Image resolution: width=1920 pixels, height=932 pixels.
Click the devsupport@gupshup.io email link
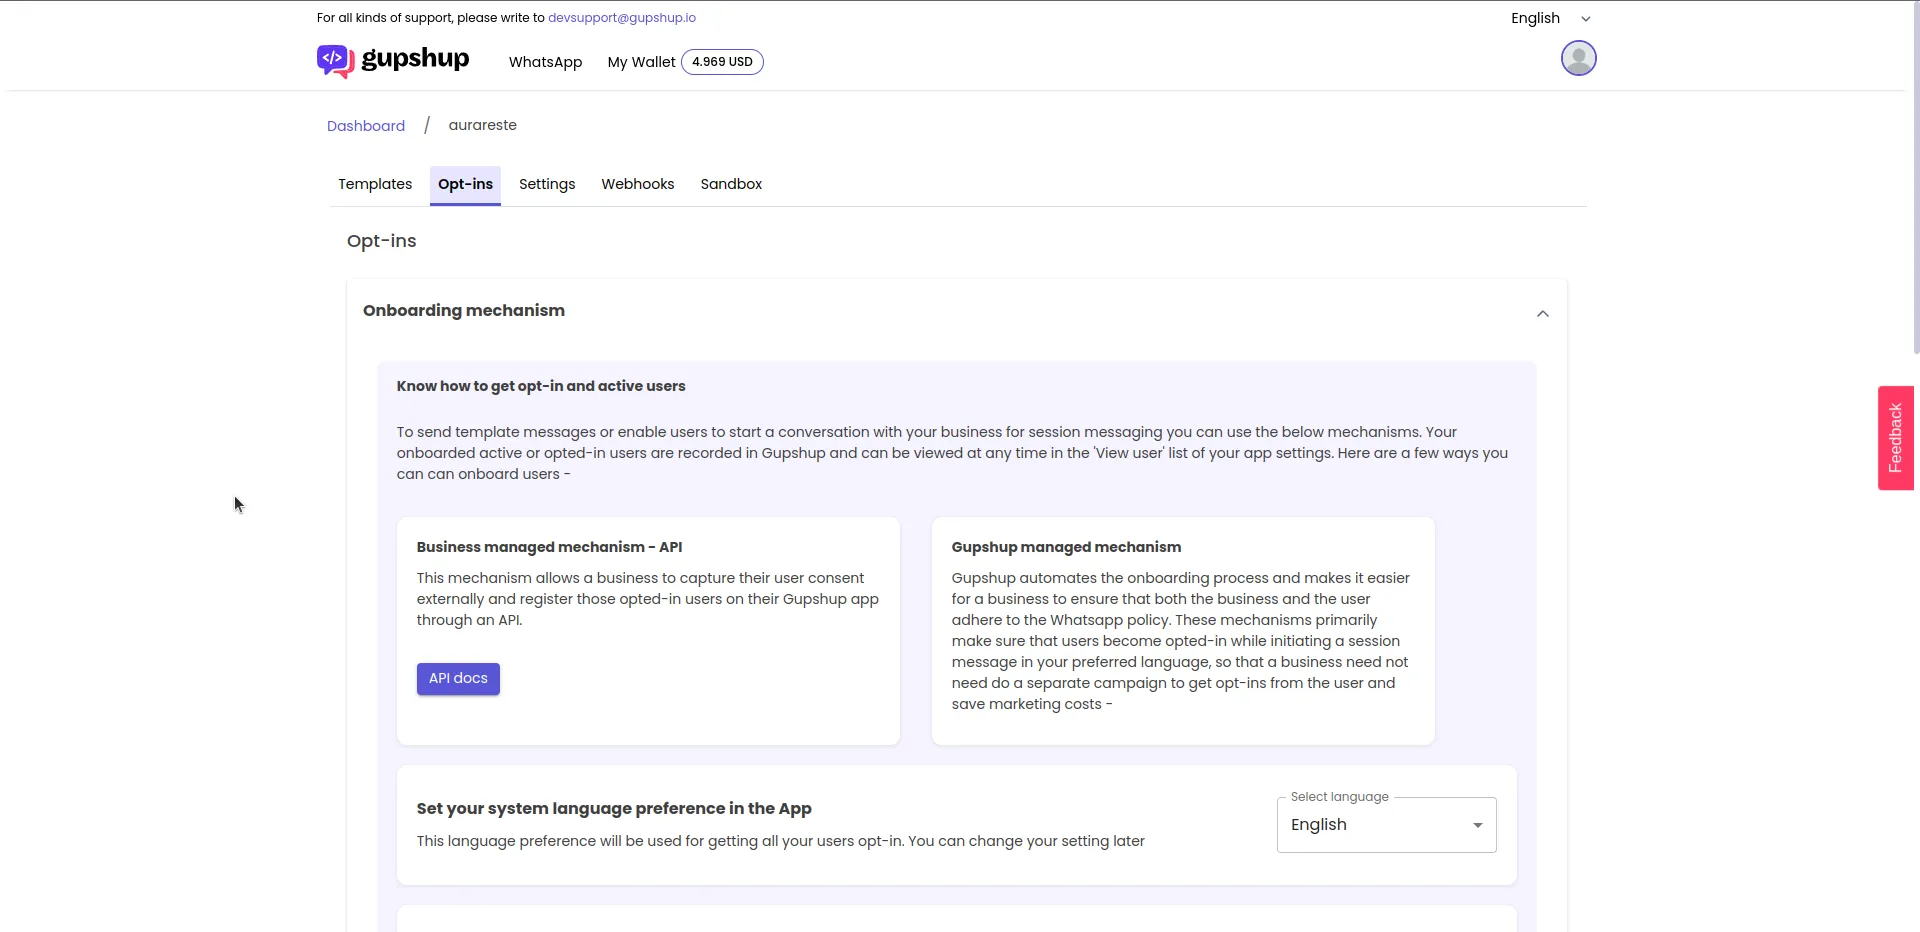click(x=622, y=18)
